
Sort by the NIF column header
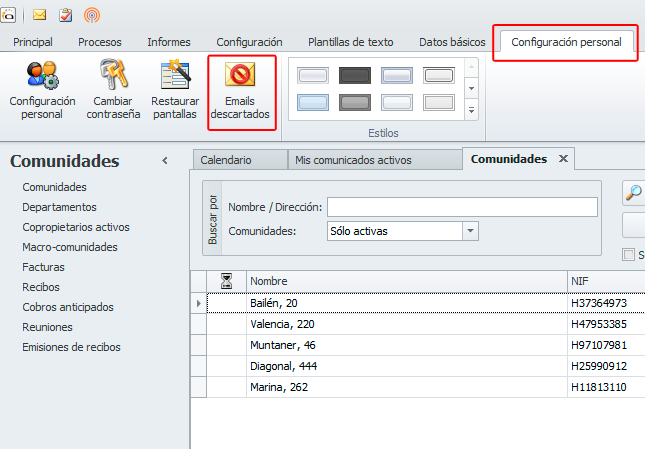(x=606, y=281)
